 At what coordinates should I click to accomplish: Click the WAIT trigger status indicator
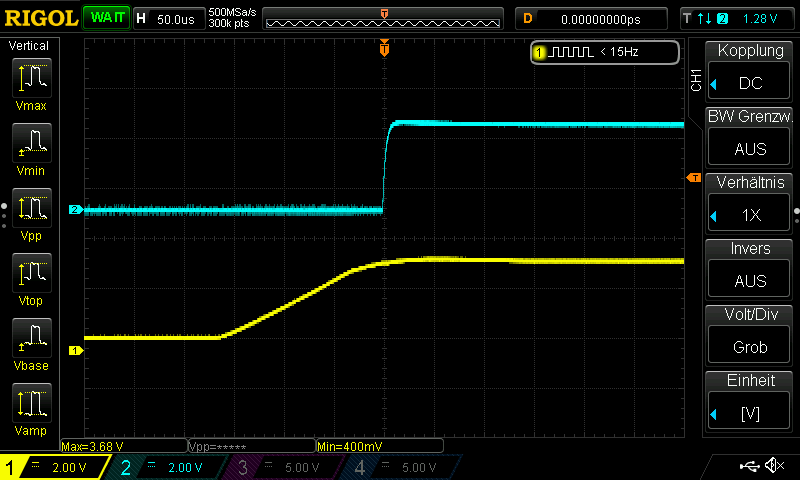pos(107,18)
